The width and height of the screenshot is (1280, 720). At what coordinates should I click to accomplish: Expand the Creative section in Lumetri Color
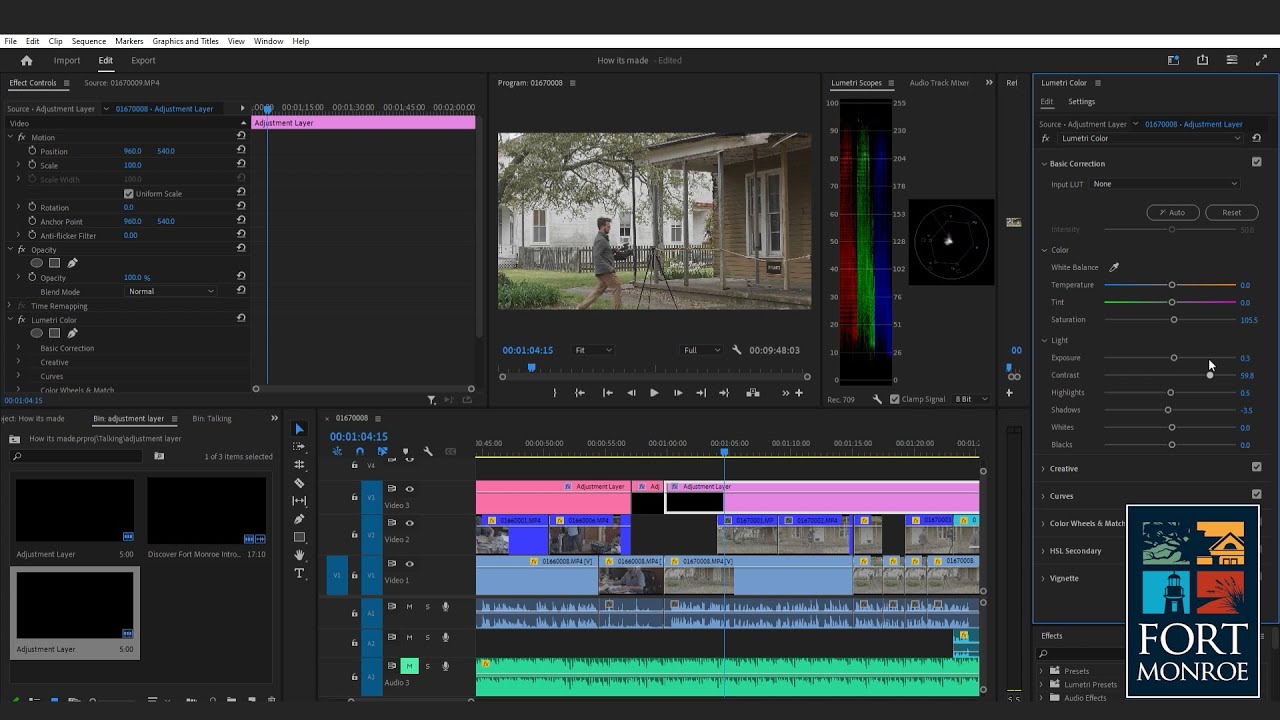(x=1043, y=468)
